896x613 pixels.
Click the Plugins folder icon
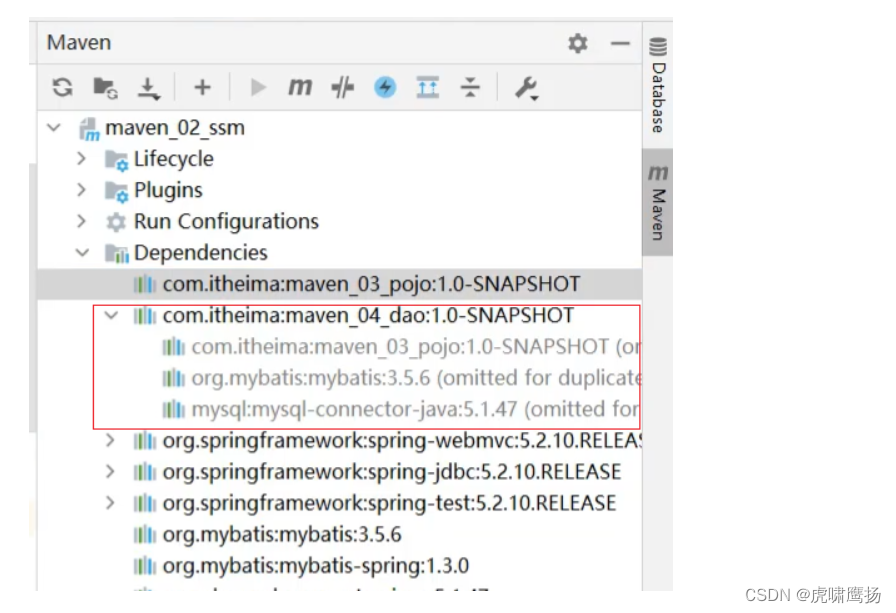point(117,191)
